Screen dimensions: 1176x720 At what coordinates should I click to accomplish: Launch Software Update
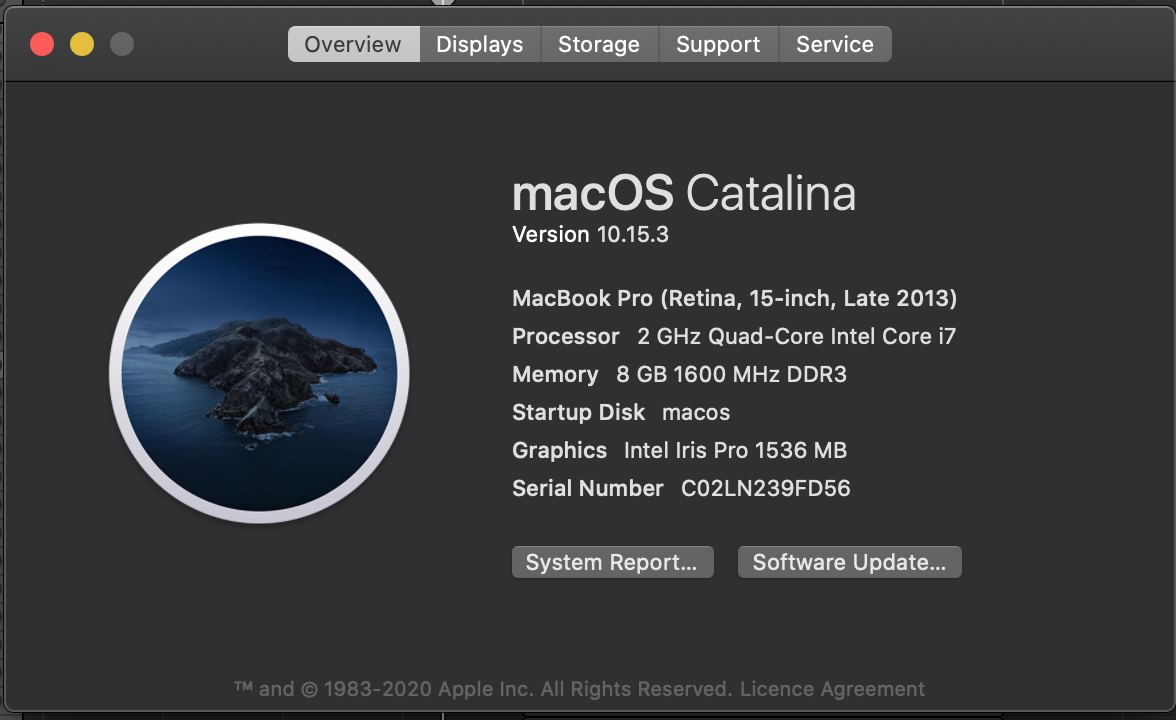(x=849, y=562)
